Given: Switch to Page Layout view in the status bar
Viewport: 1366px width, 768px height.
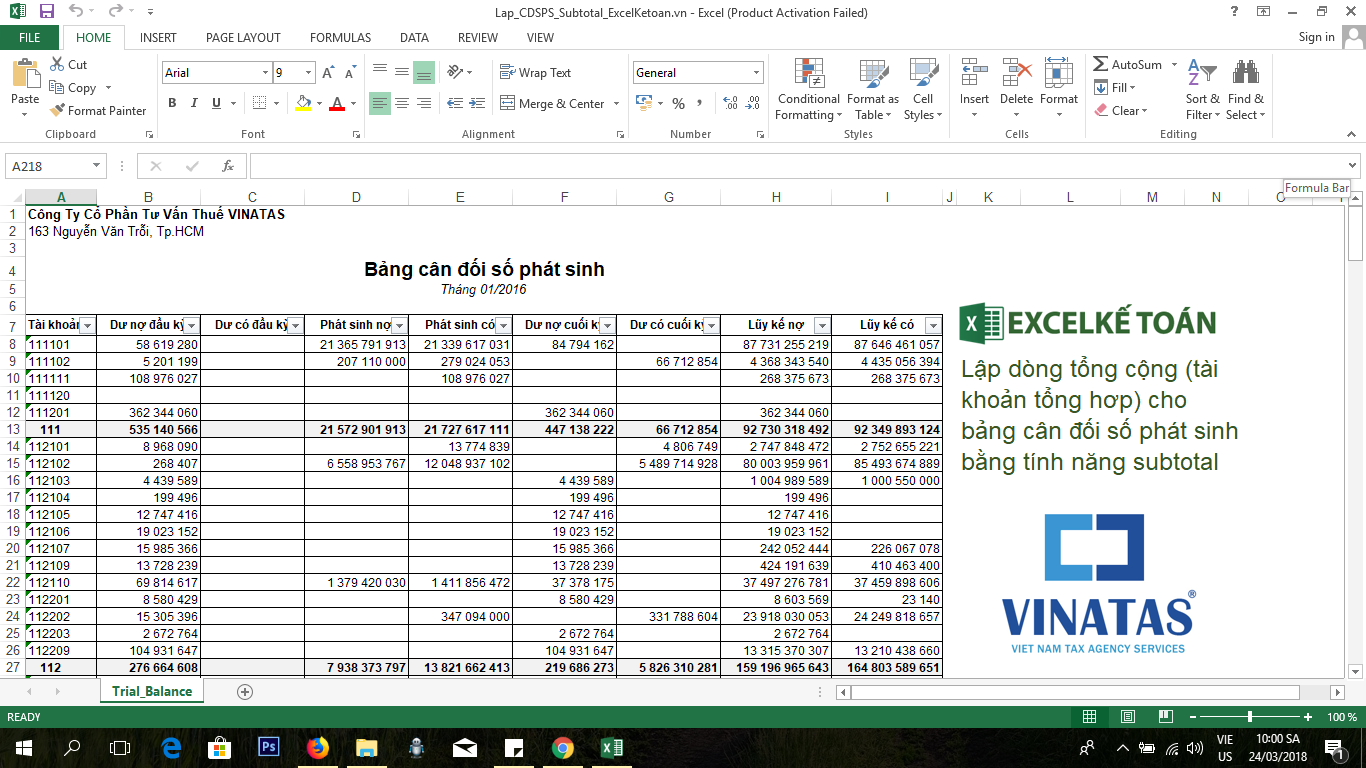Looking at the screenshot, I should pyautogui.click(x=1127, y=717).
